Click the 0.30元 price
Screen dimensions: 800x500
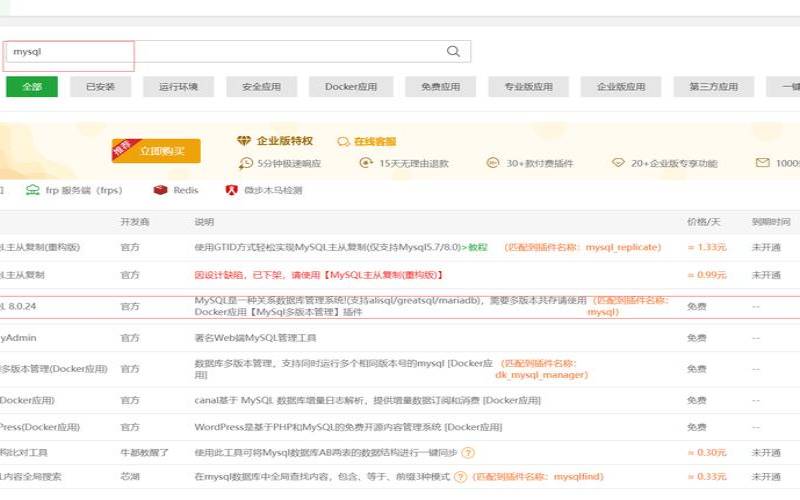[x=707, y=453]
